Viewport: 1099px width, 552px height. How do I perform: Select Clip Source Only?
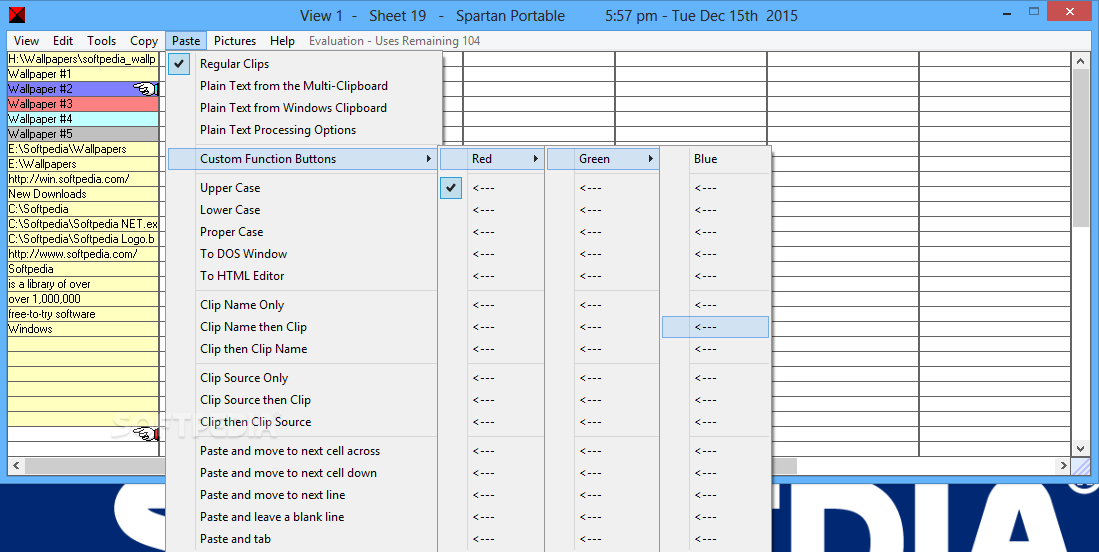pos(244,378)
